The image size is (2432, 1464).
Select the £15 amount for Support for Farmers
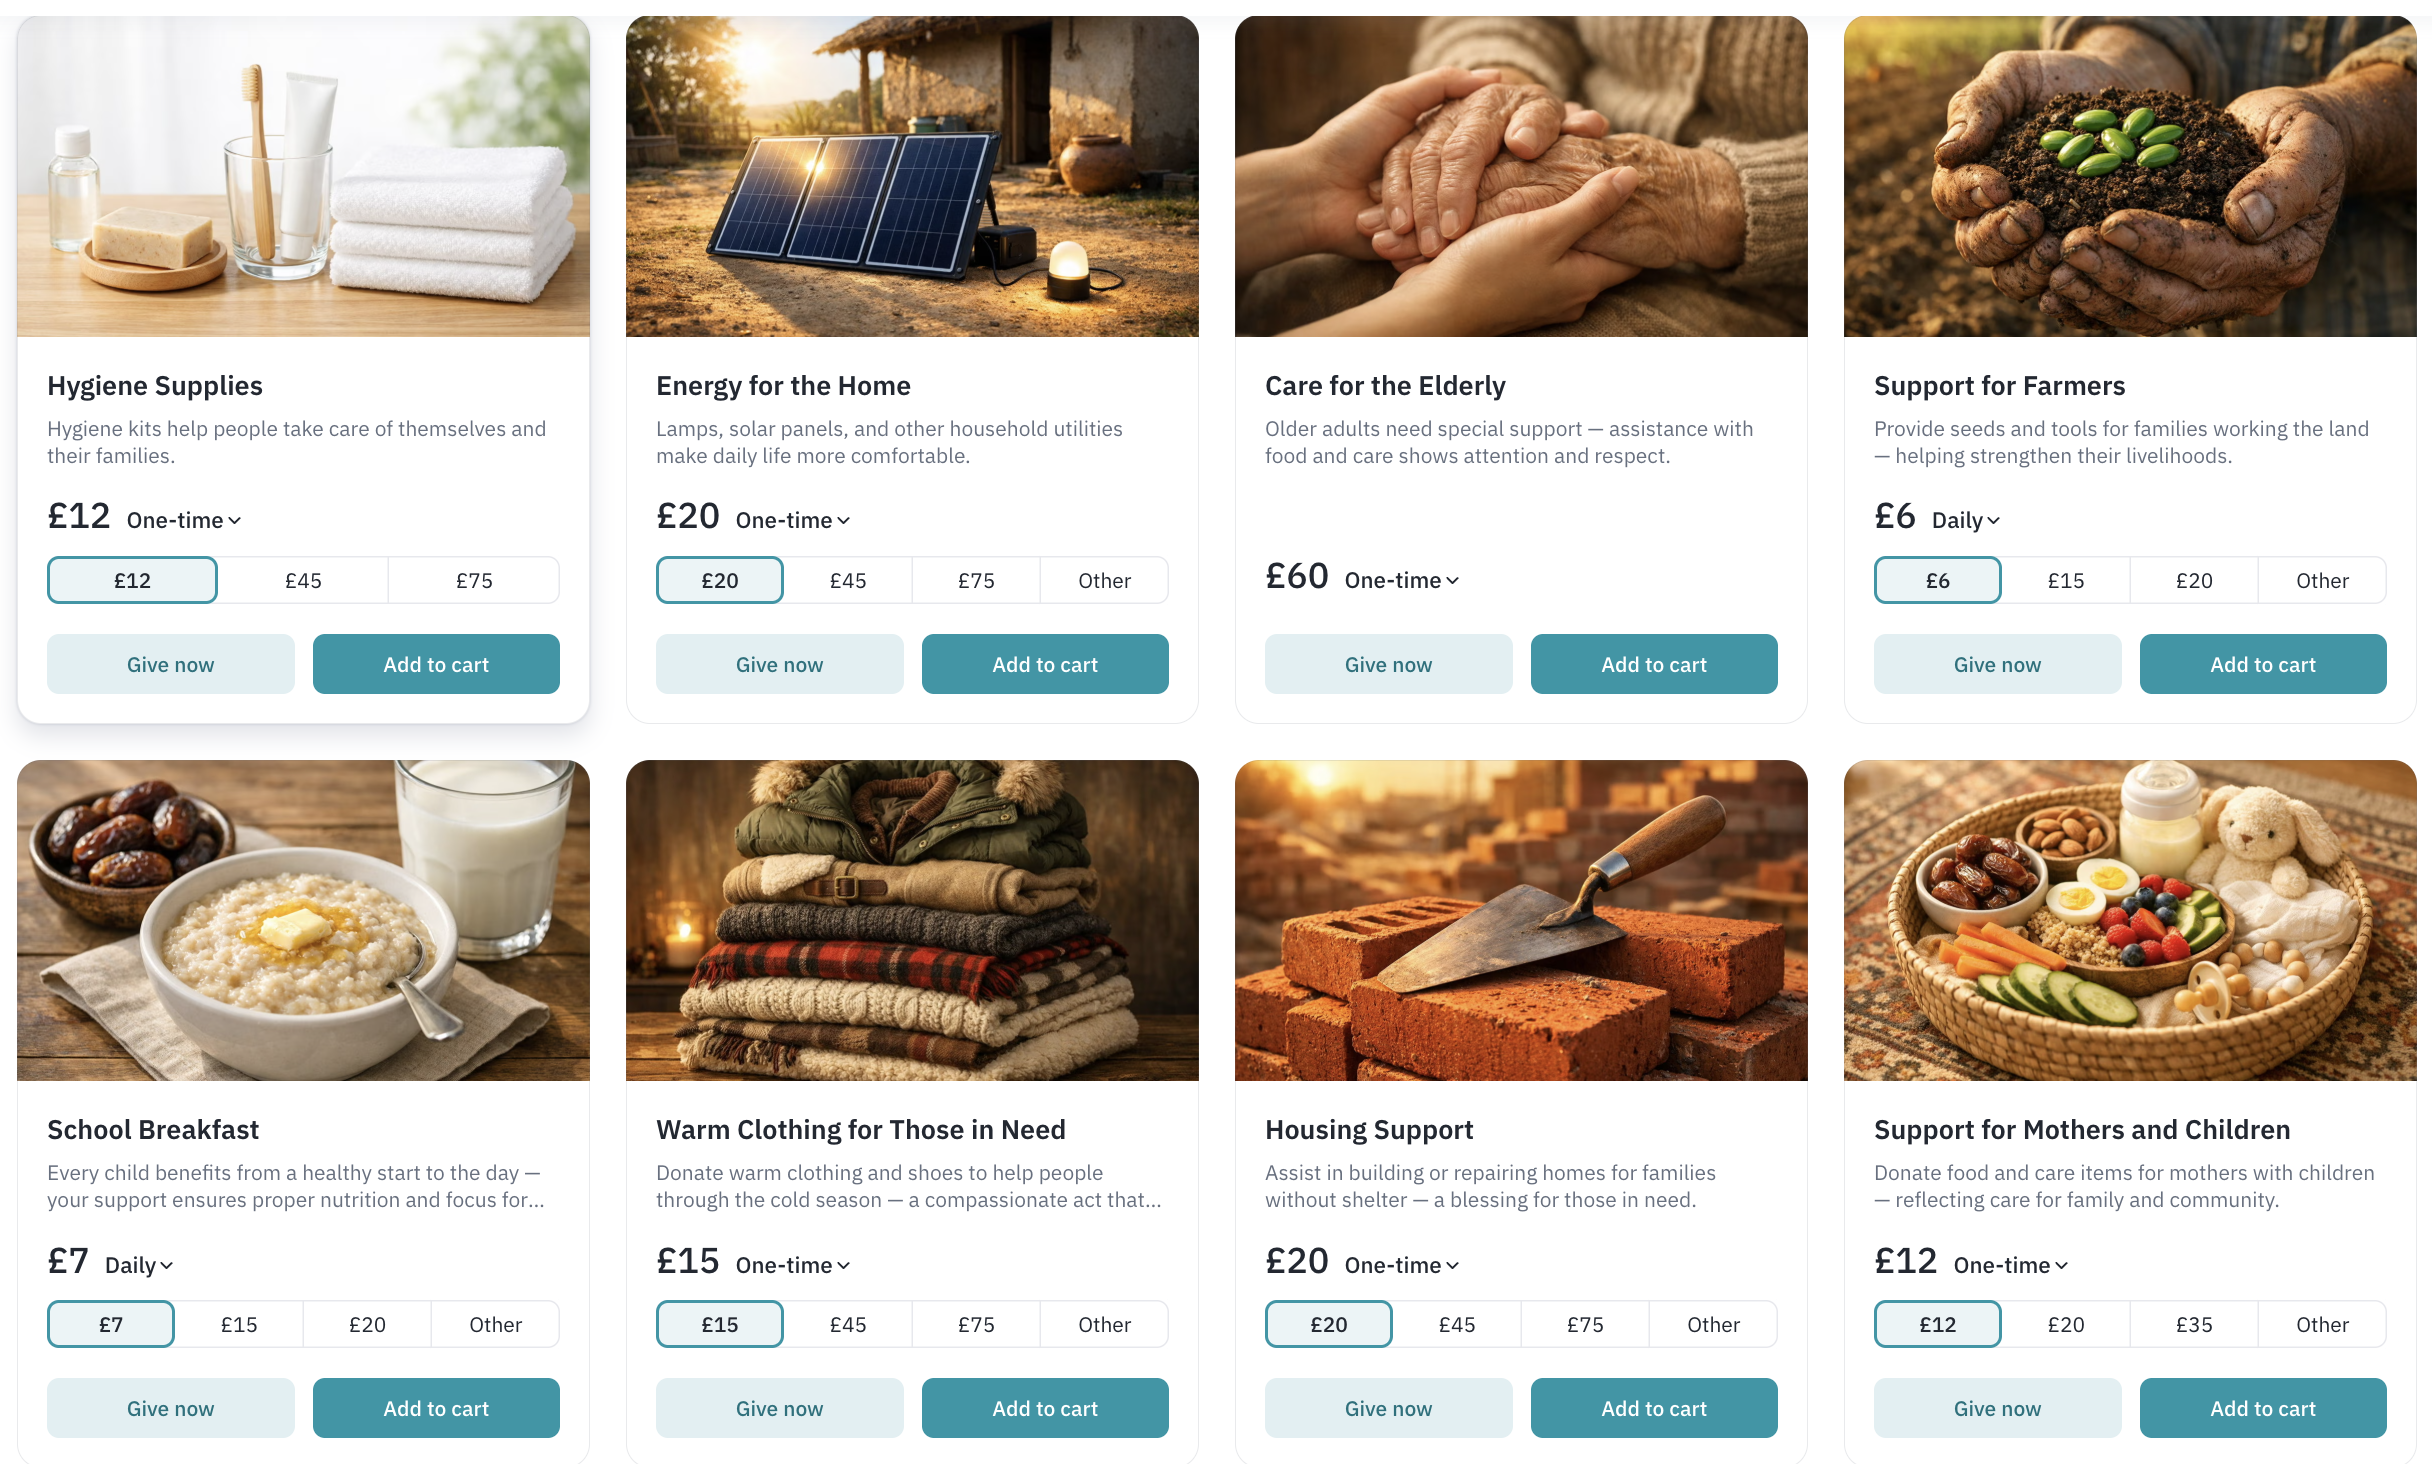(x=2066, y=580)
